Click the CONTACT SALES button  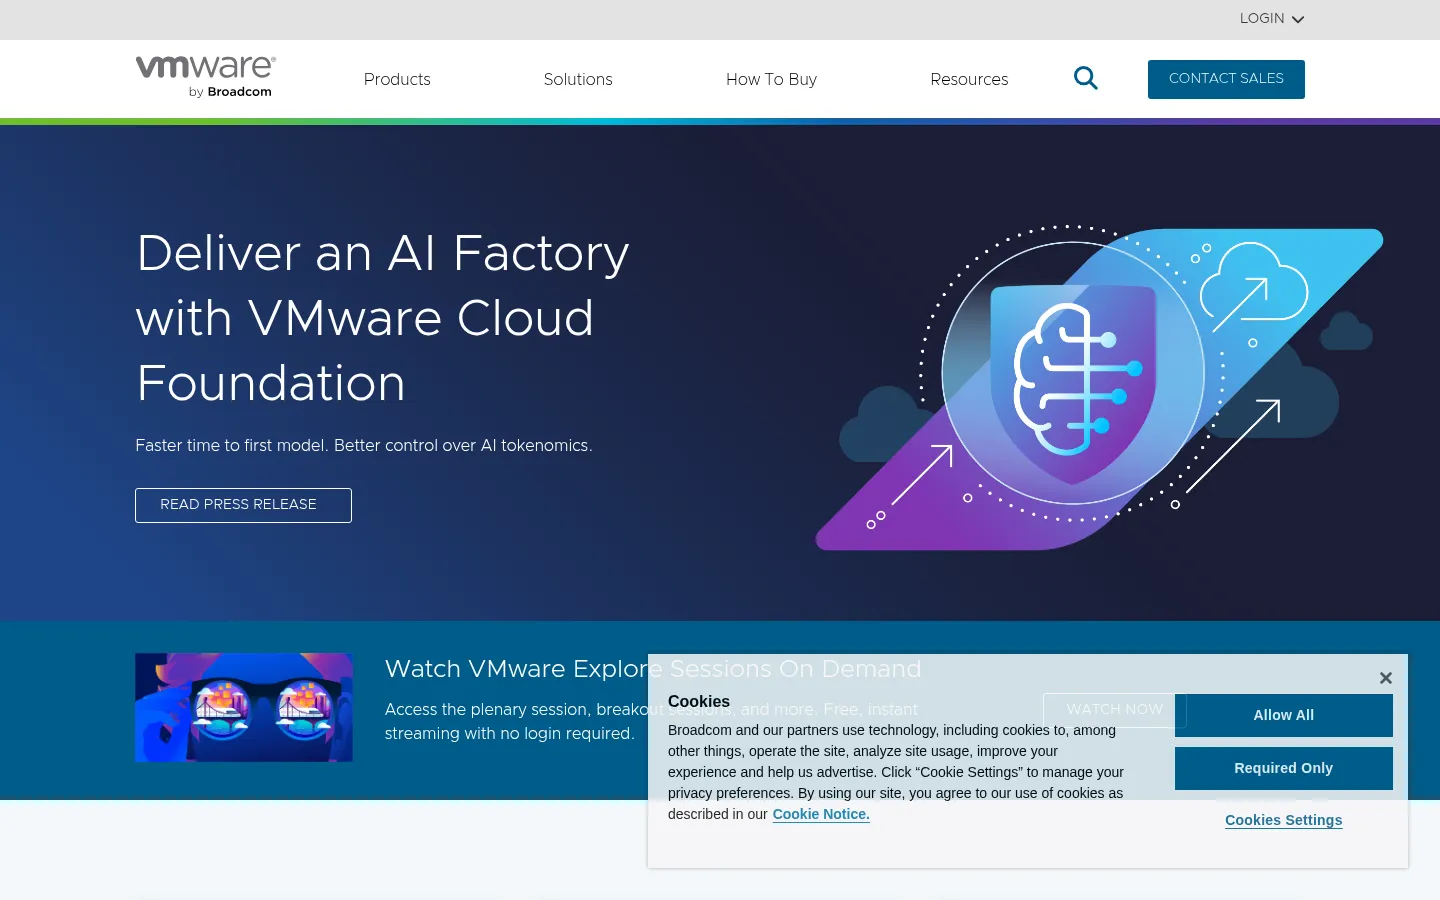(x=1226, y=79)
